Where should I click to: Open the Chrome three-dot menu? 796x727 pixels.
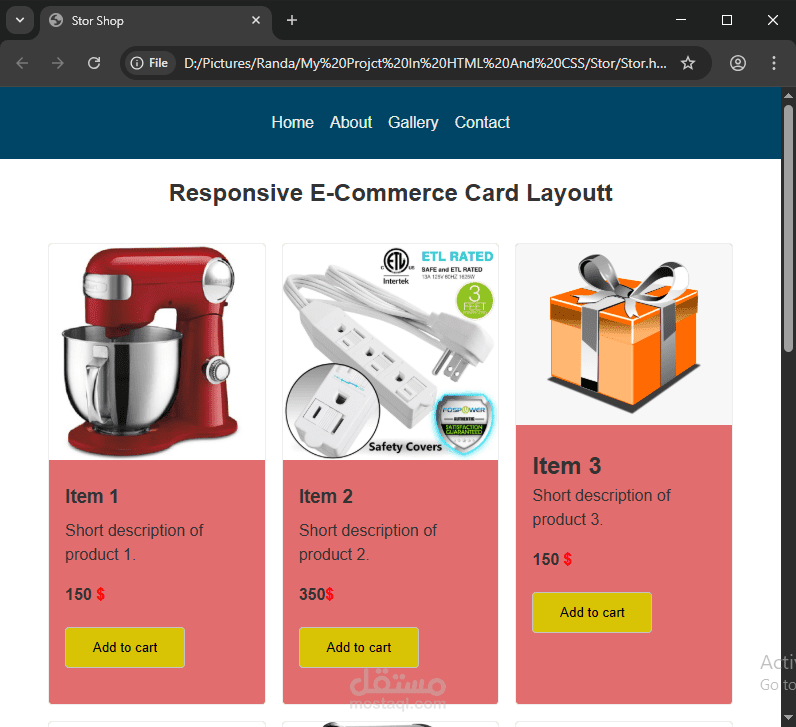774,63
